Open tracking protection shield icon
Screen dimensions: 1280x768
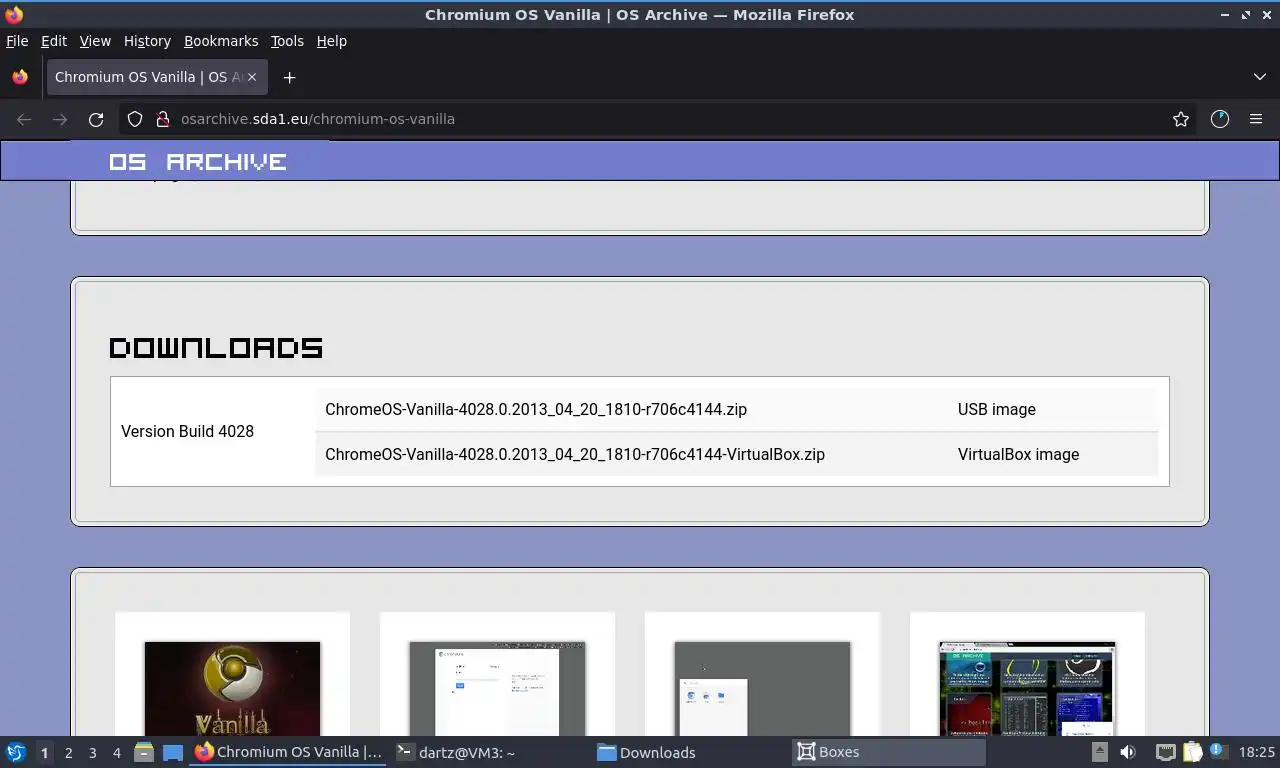[135, 119]
